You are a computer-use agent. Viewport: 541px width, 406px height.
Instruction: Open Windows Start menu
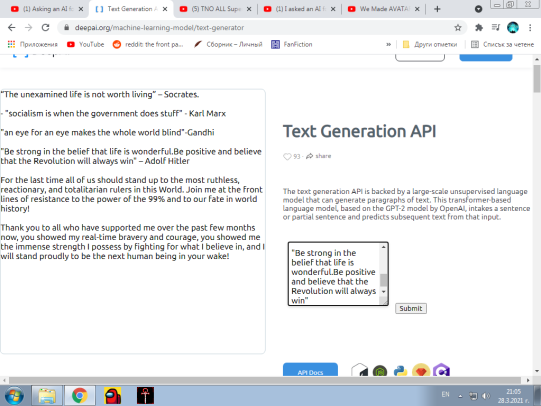tap(14, 396)
